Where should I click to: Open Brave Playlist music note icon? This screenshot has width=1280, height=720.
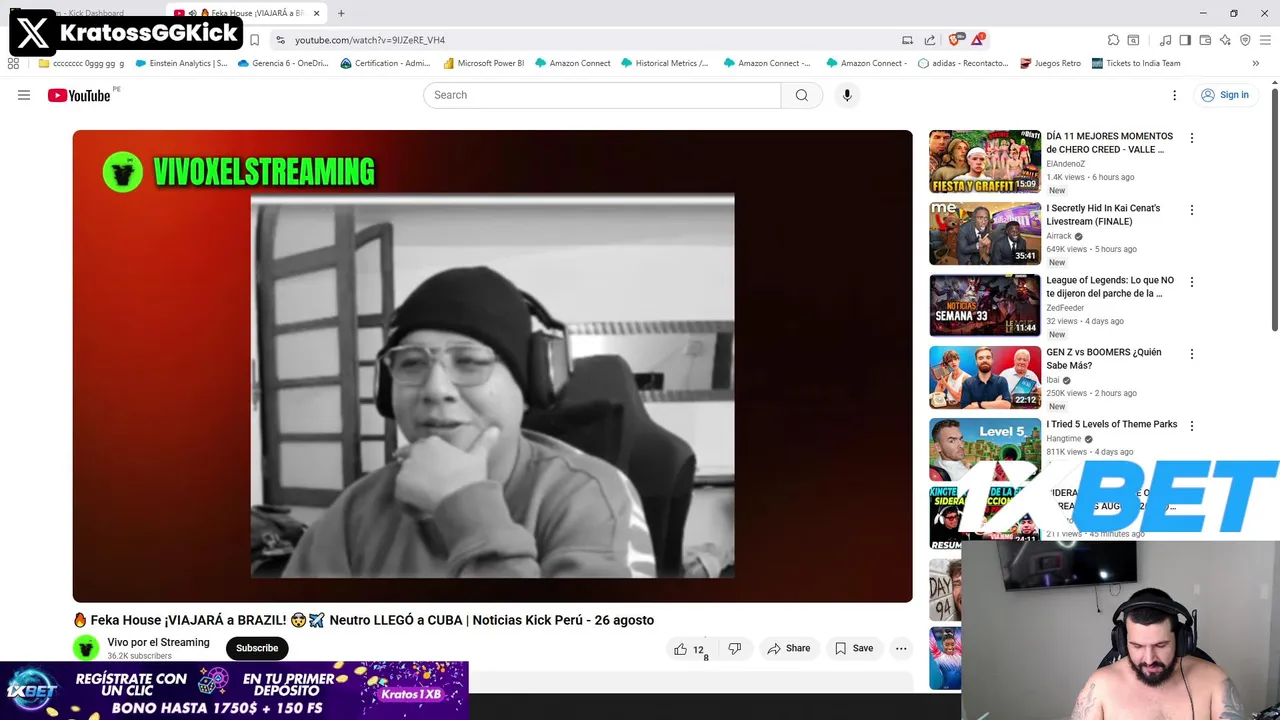click(x=1165, y=40)
